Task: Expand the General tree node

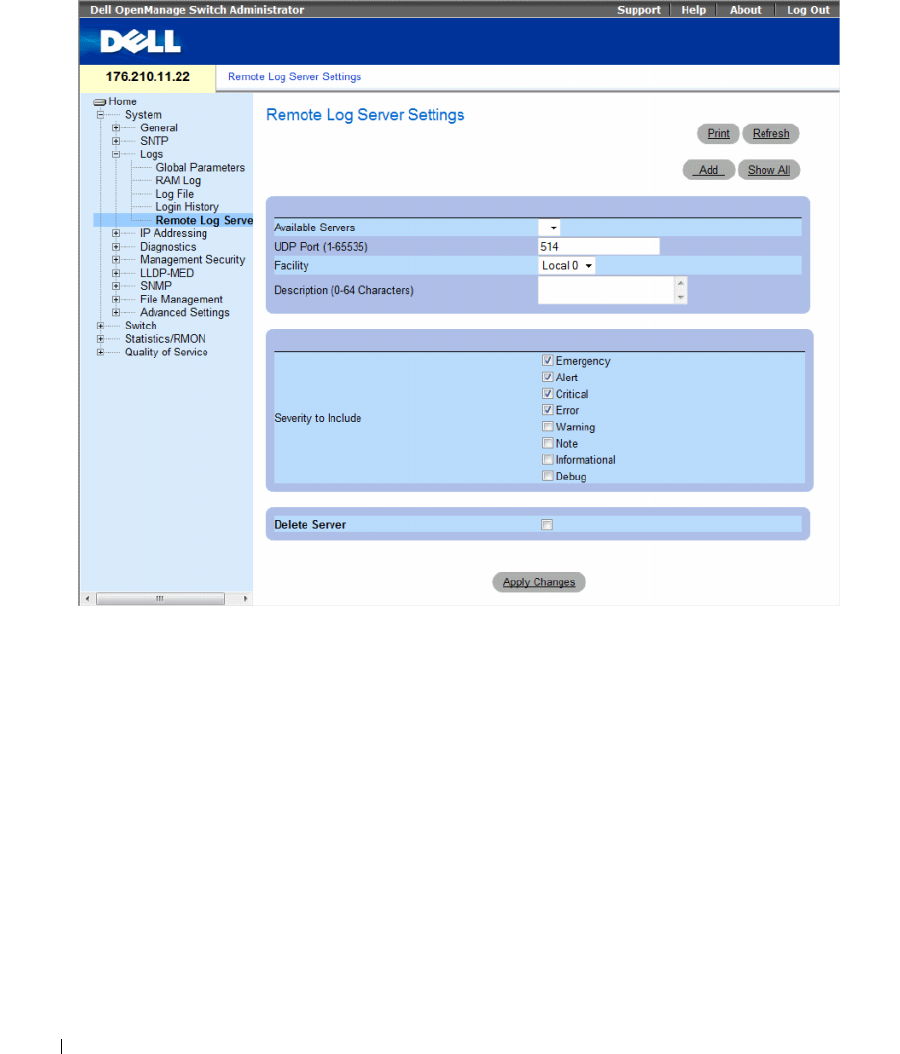Action: (116, 128)
